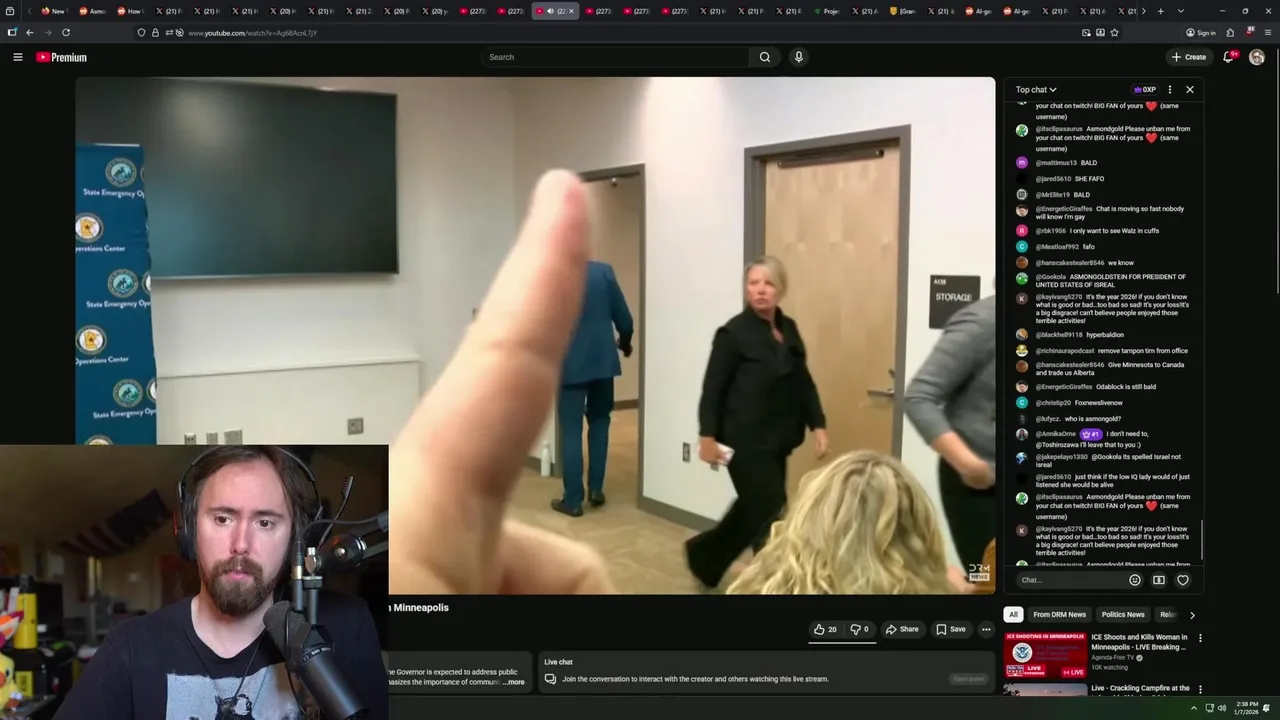This screenshot has width=1280, height=720.
Task: Expand the Top chat dropdown
Action: point(1036,90)
